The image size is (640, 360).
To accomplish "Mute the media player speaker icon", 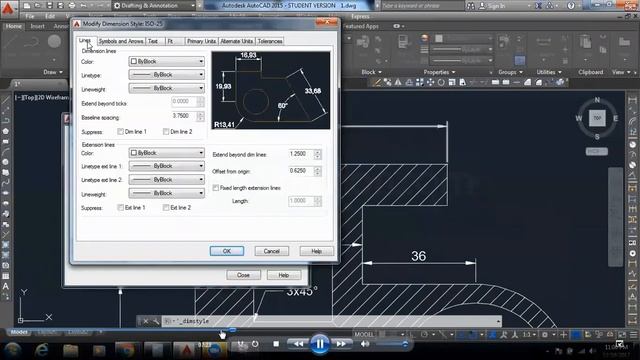I will (364, 344).
